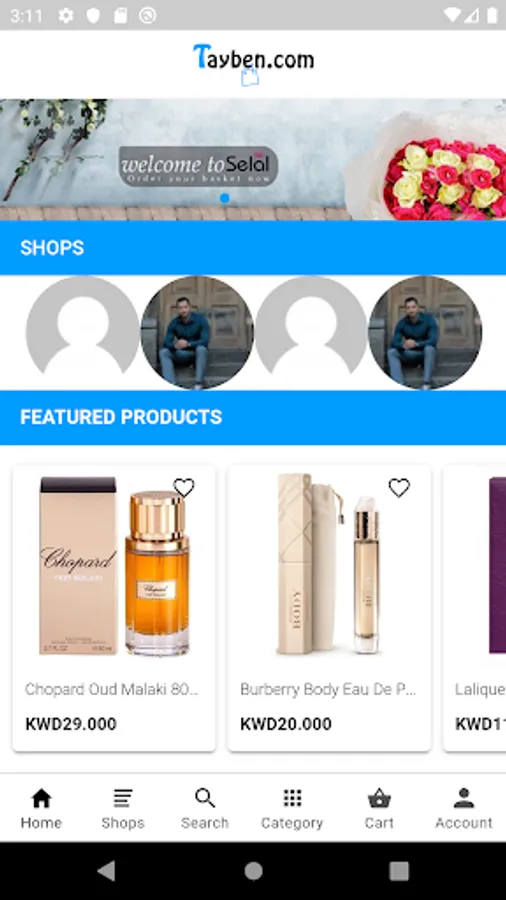Open the Chopard perfume product image
The width and height of the screenshot is (506, 900).
coord(114,565)
